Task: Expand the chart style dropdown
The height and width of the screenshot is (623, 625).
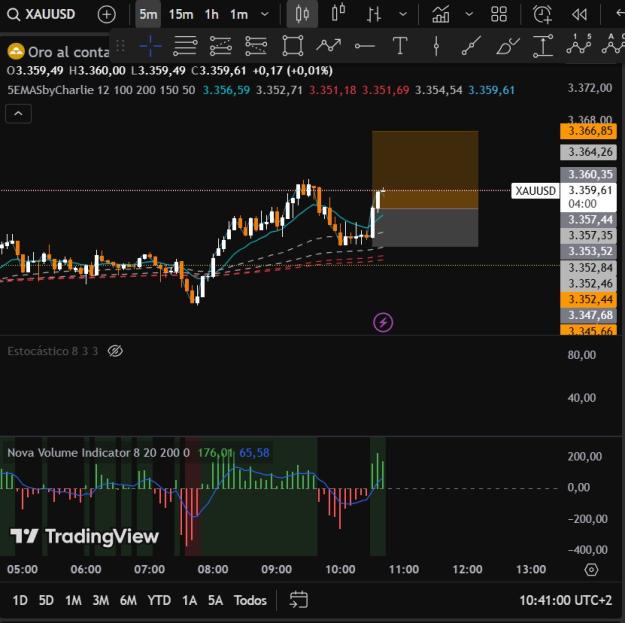Action: [403, 15]
